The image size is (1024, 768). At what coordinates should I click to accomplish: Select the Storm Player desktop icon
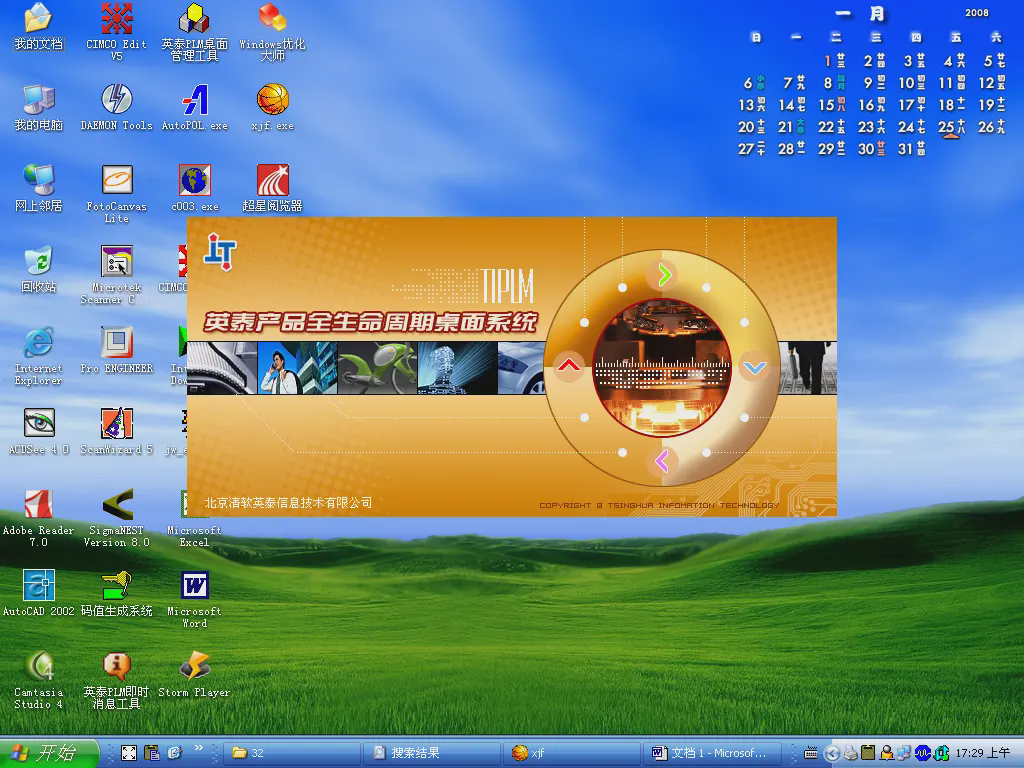point(194,667)
